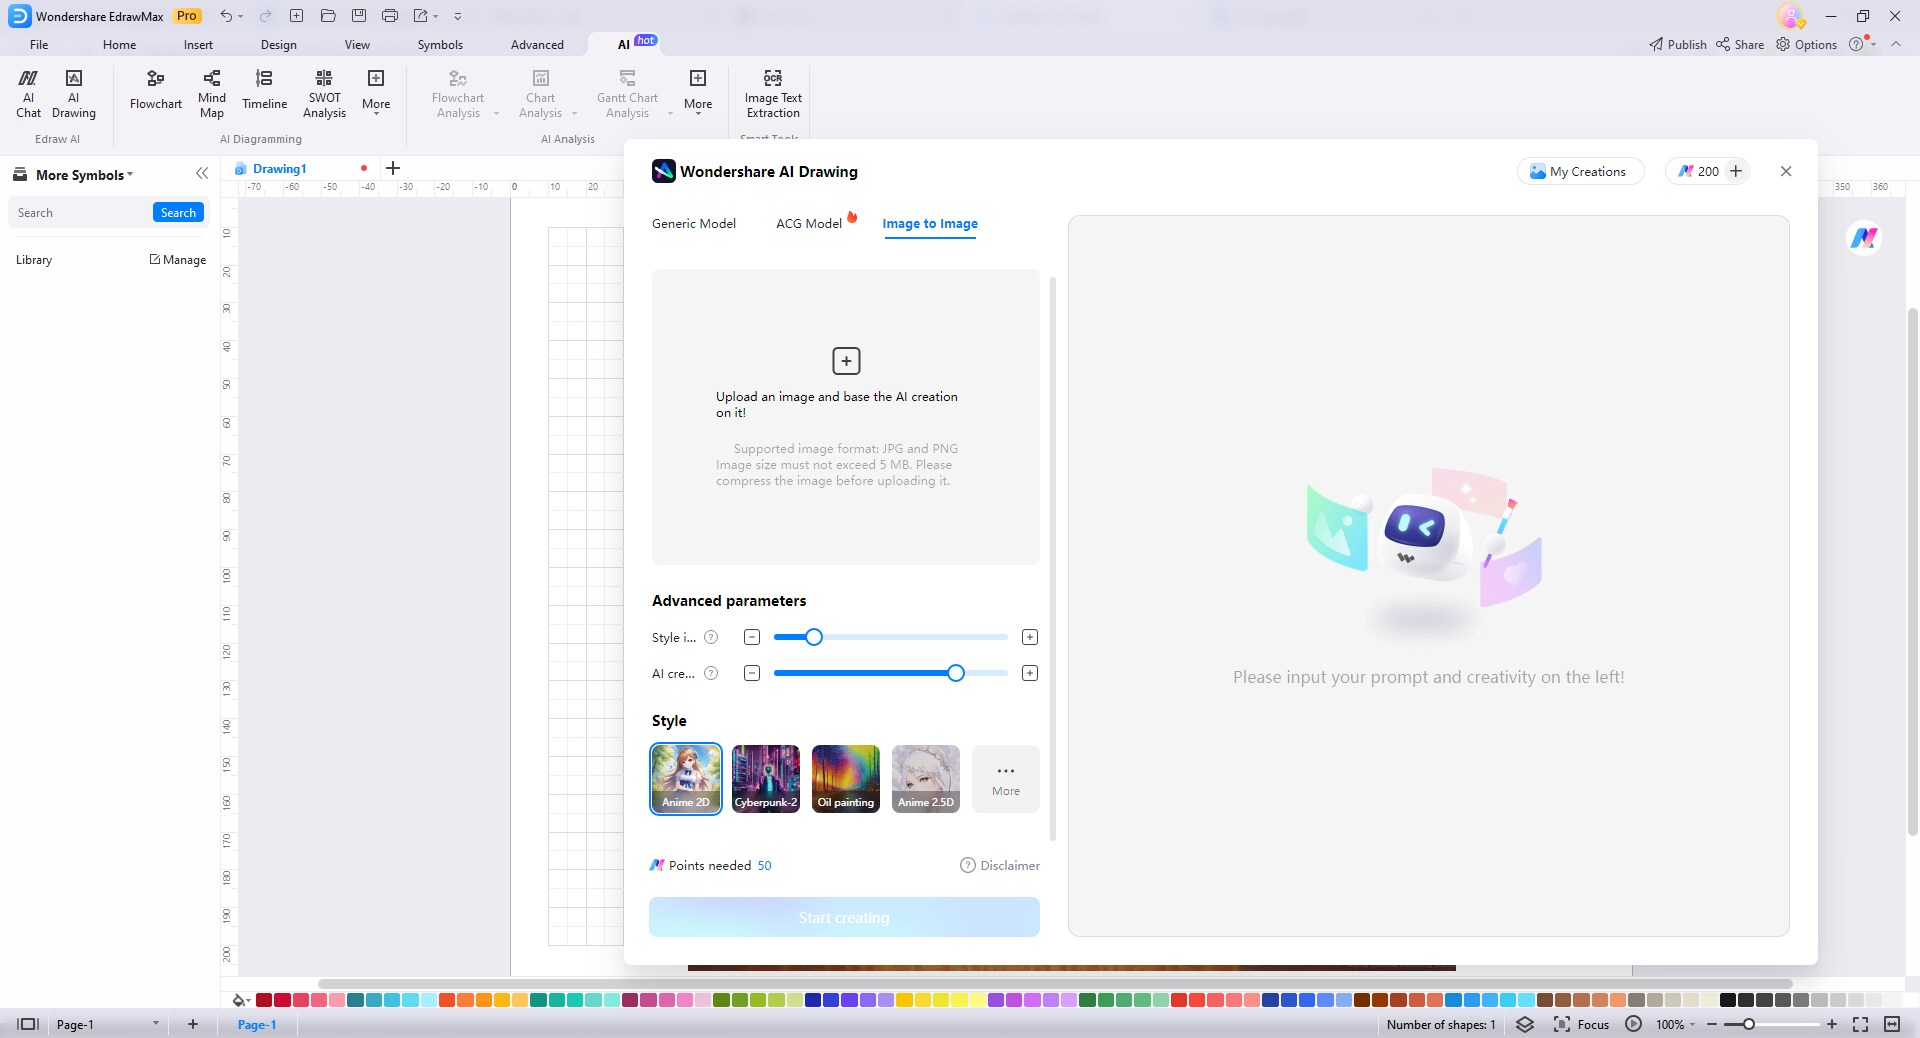
Task: Click the Export icon in title bar
Action: [421, 16]
